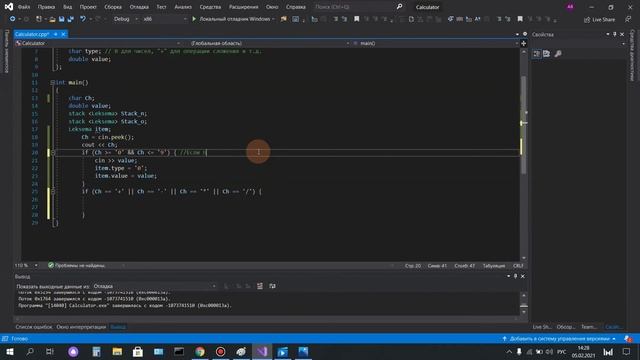Toggle the second bookmark icon in the toolbar

click(x=520, y=19)
